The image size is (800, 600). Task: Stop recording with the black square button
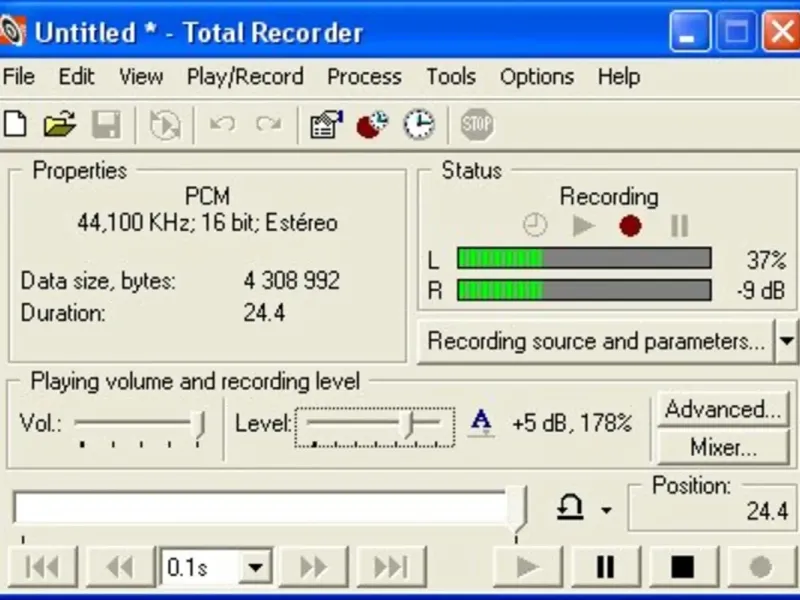[x=683, y=567]
